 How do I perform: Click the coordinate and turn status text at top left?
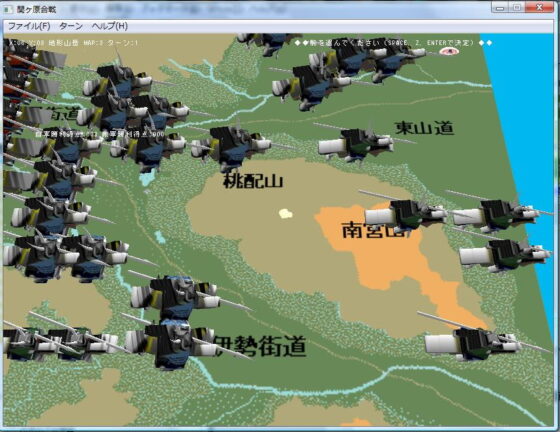tap(72, 43)
